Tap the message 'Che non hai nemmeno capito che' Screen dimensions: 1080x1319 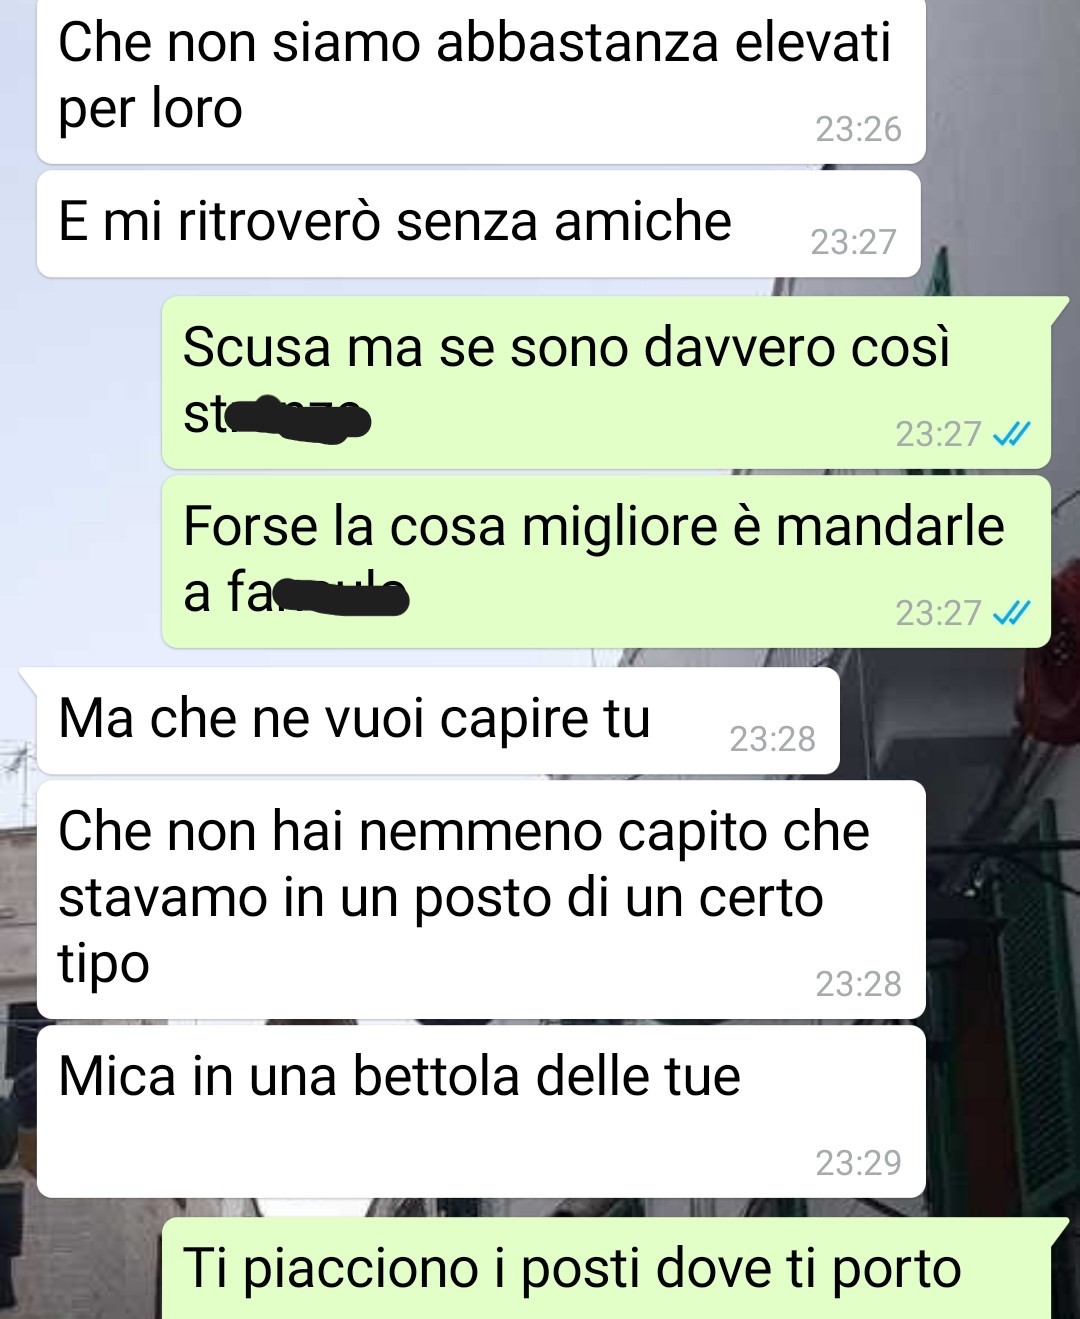[481, 900]
